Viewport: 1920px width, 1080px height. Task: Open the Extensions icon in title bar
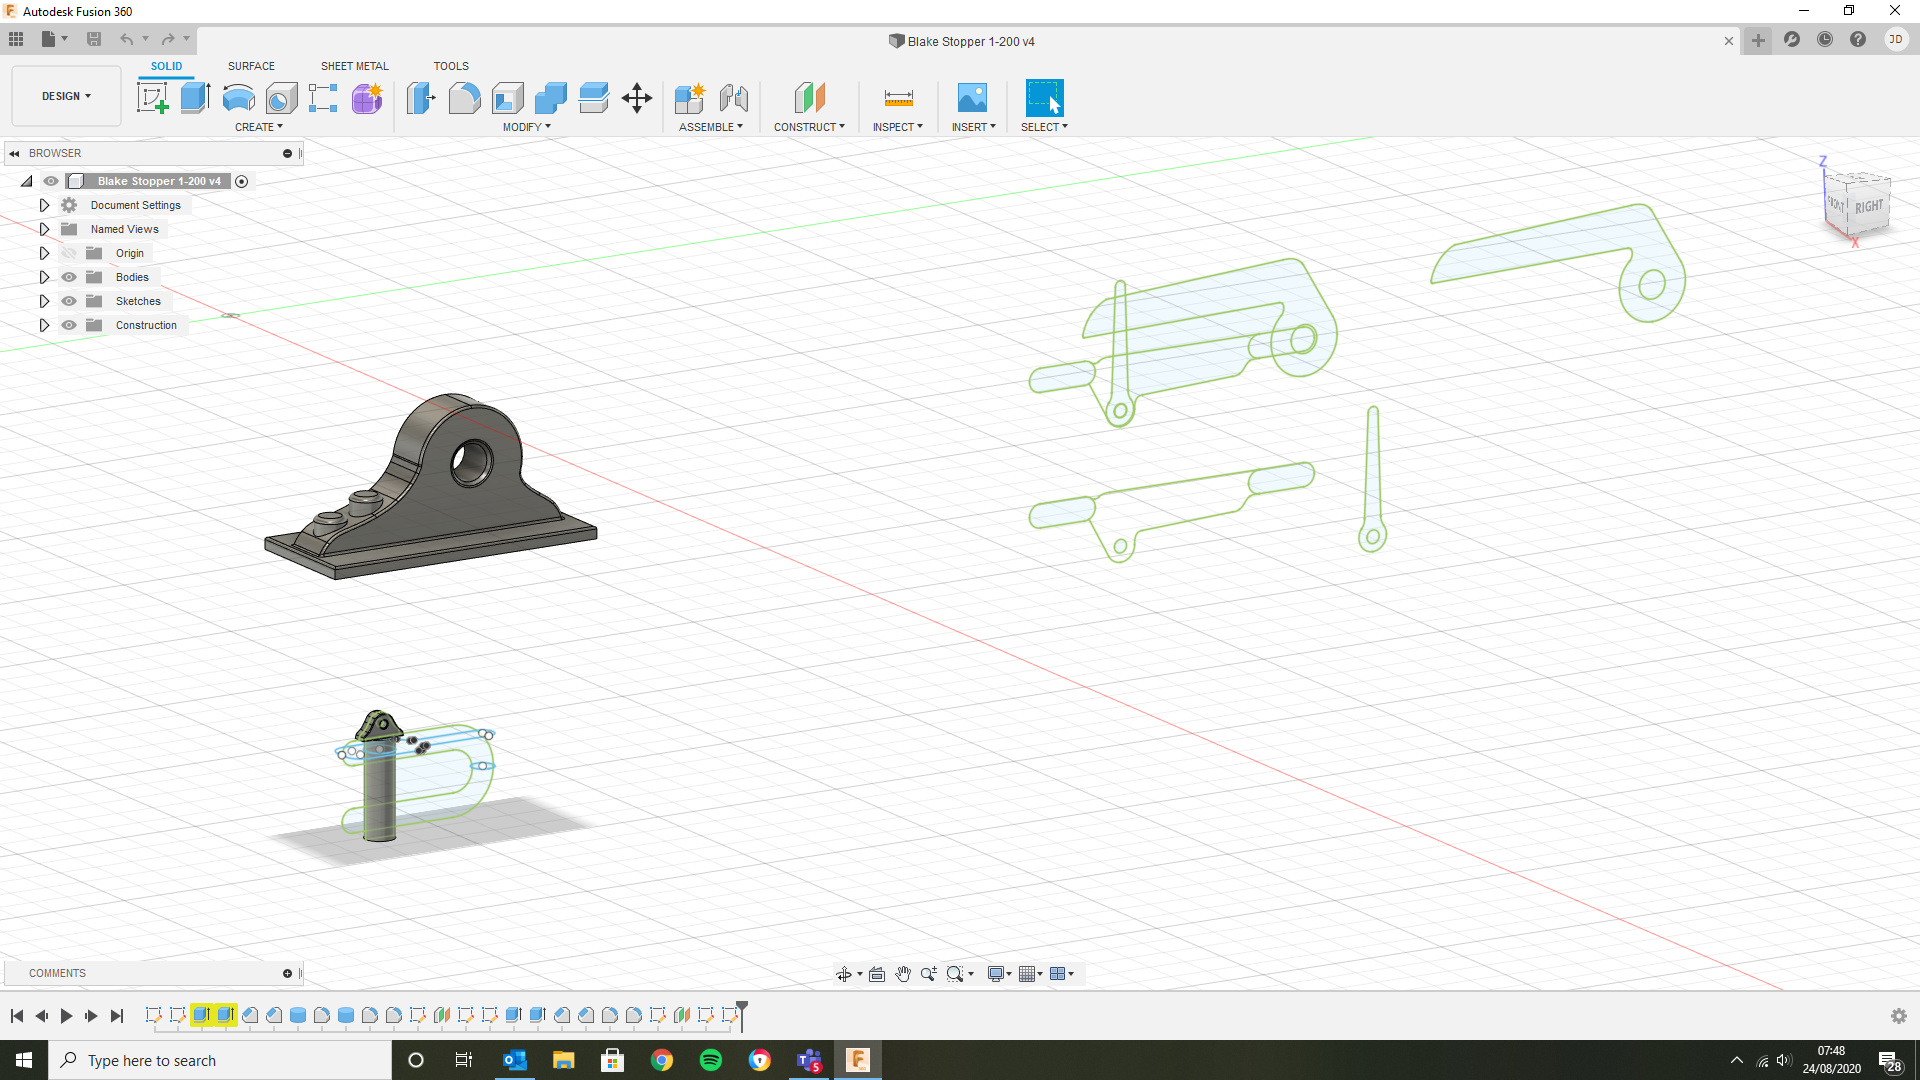[x=1792, y=40]
